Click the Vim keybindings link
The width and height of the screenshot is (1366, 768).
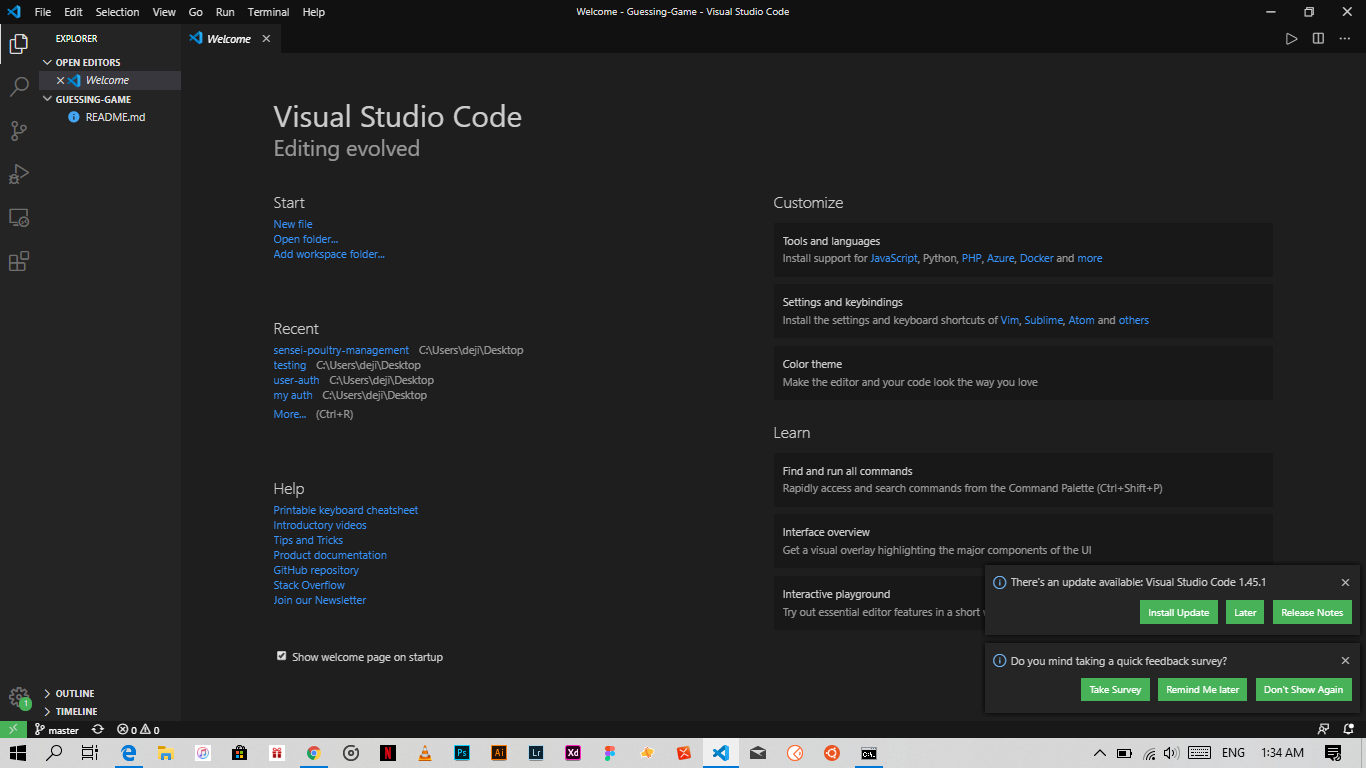[1009, 320]
